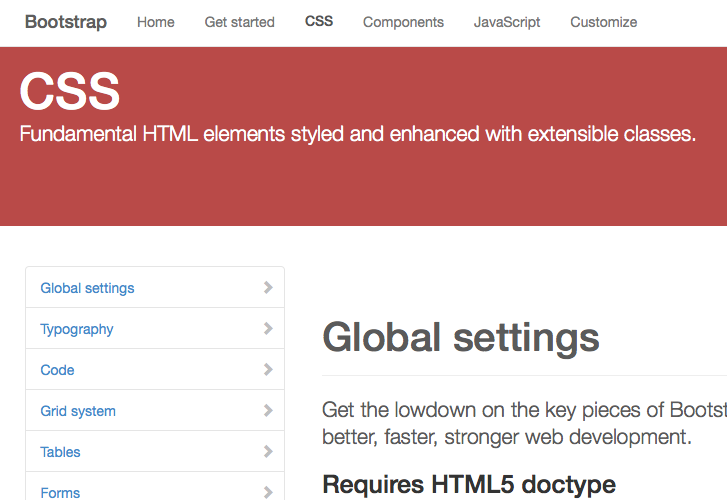This screenshot has height=500, width=727.
Task: Click the chevron icon beside Global settings
Action: (x=268, y=288)
